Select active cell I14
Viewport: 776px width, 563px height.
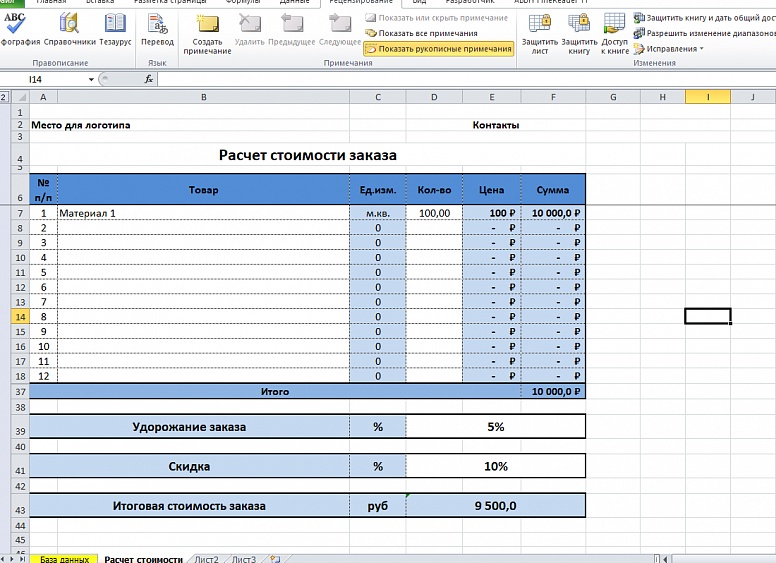(708, 316)
